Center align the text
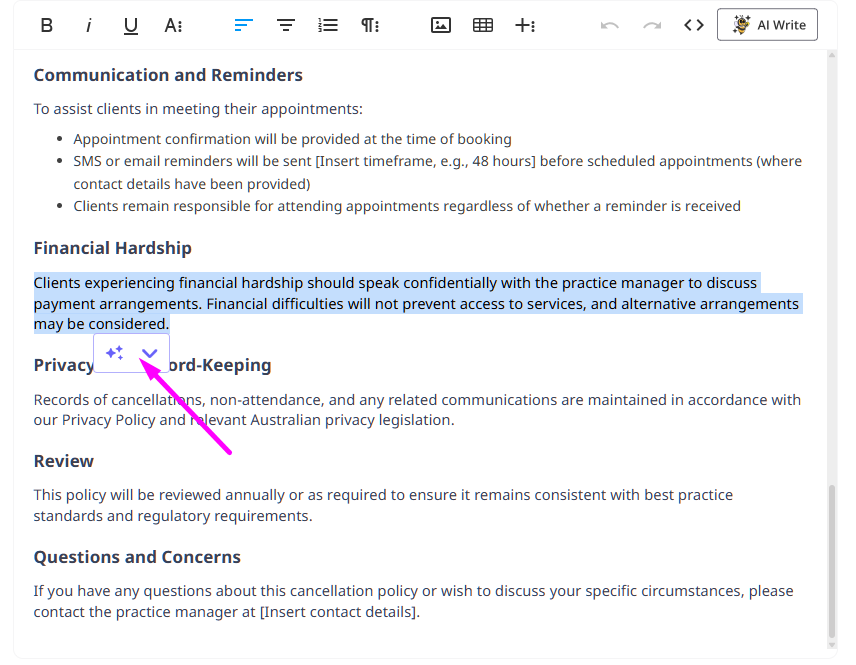 (x=286, y=25)
